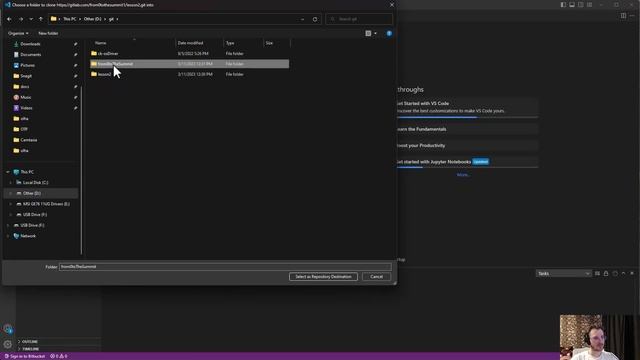Open VS Code customize layout icon
Viewport: 640px width, 360px height.
pyautogui.click(x=589, y=5)
